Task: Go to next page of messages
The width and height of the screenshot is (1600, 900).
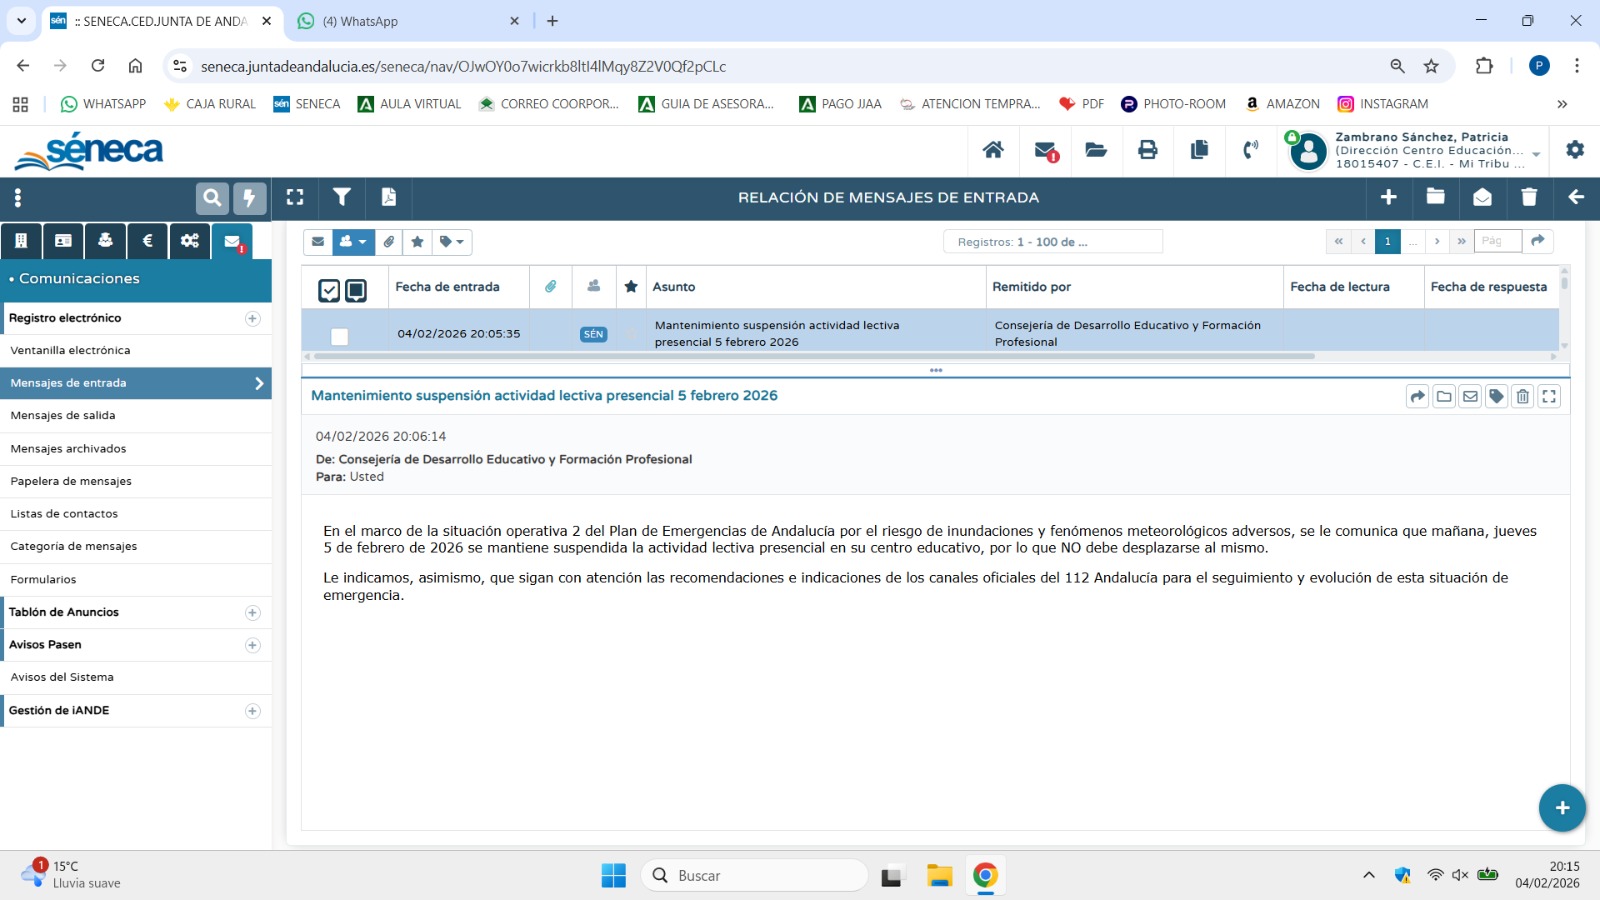Action: pyautogui.click(x=1437, y=241)
